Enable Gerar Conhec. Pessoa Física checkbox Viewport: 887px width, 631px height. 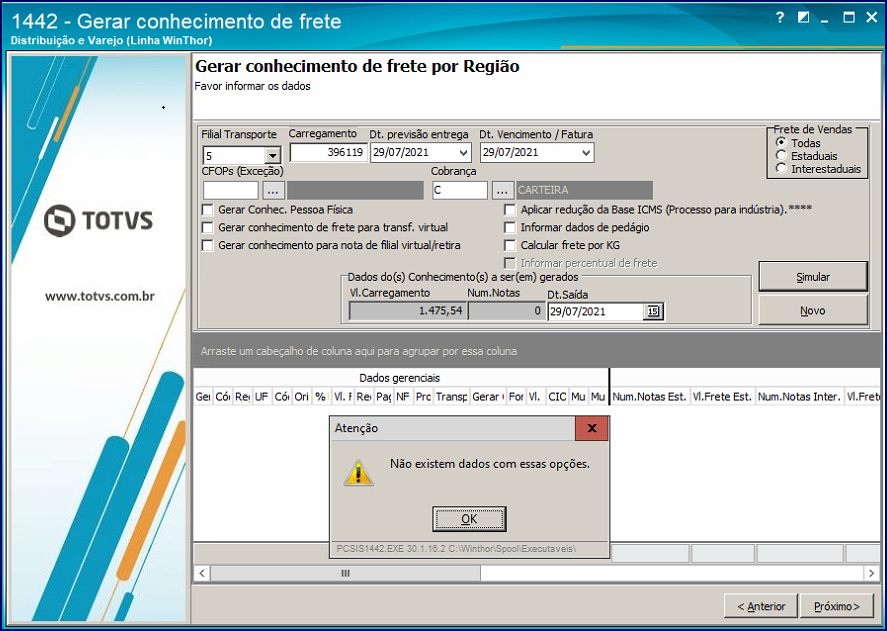tap(208, 210)
